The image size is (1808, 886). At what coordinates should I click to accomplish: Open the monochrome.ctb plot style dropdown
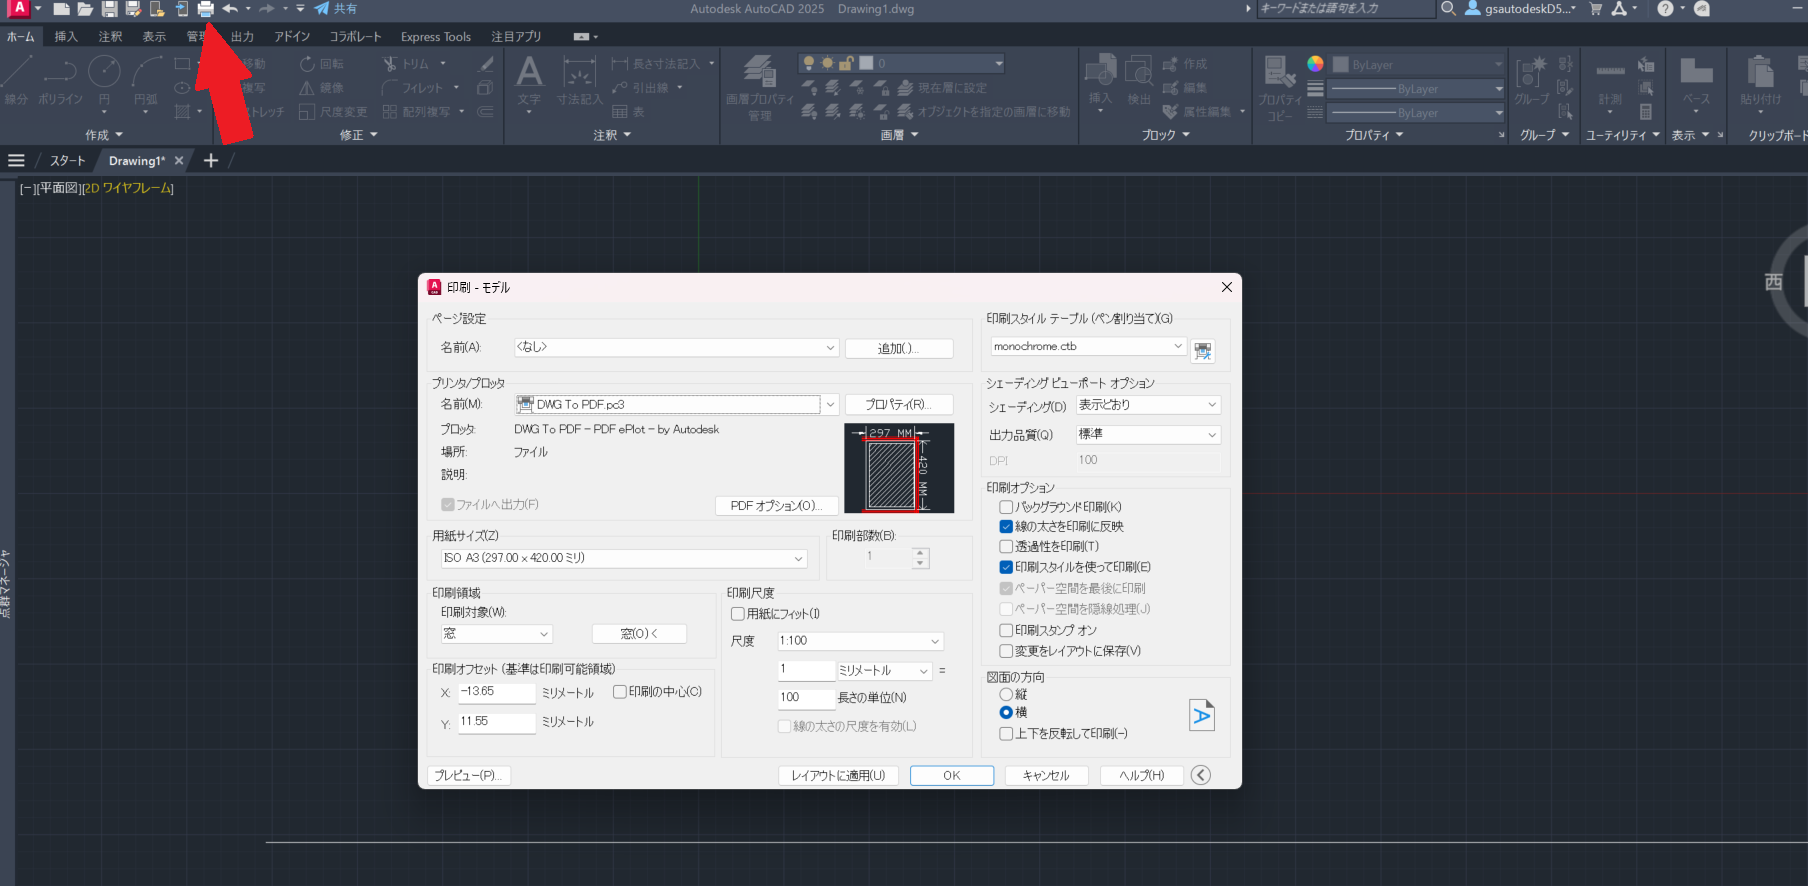[1177, 346]
